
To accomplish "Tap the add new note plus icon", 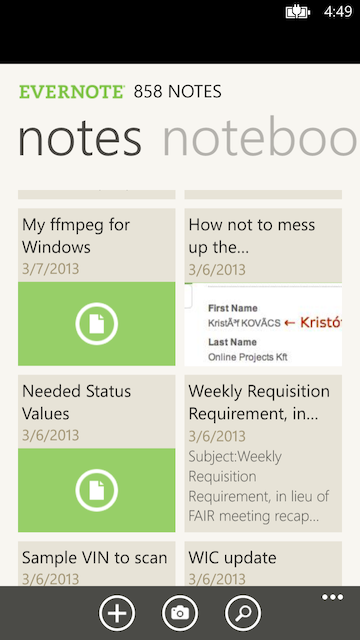I will pyautogui.click(x=117, y=613).
